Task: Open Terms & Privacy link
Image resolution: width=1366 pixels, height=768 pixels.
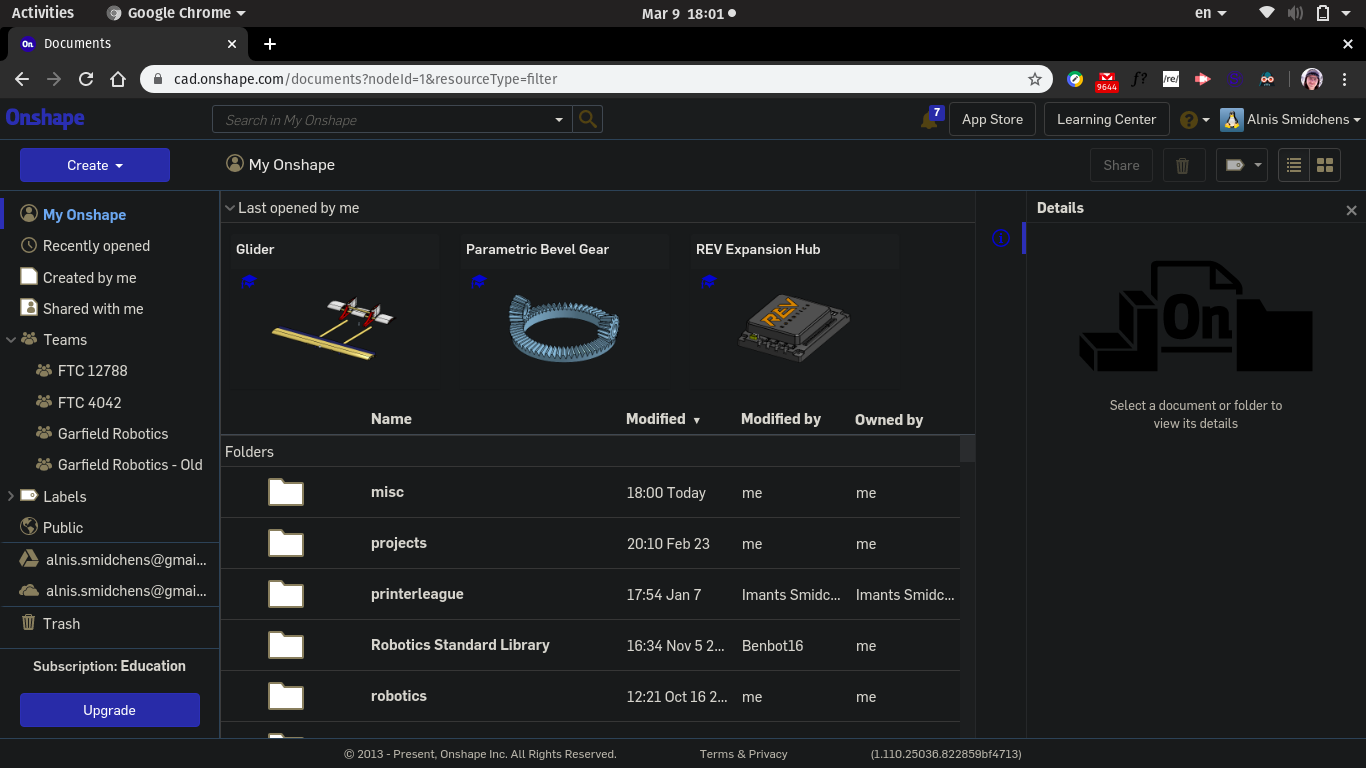Action: click(x=743, y=754)
